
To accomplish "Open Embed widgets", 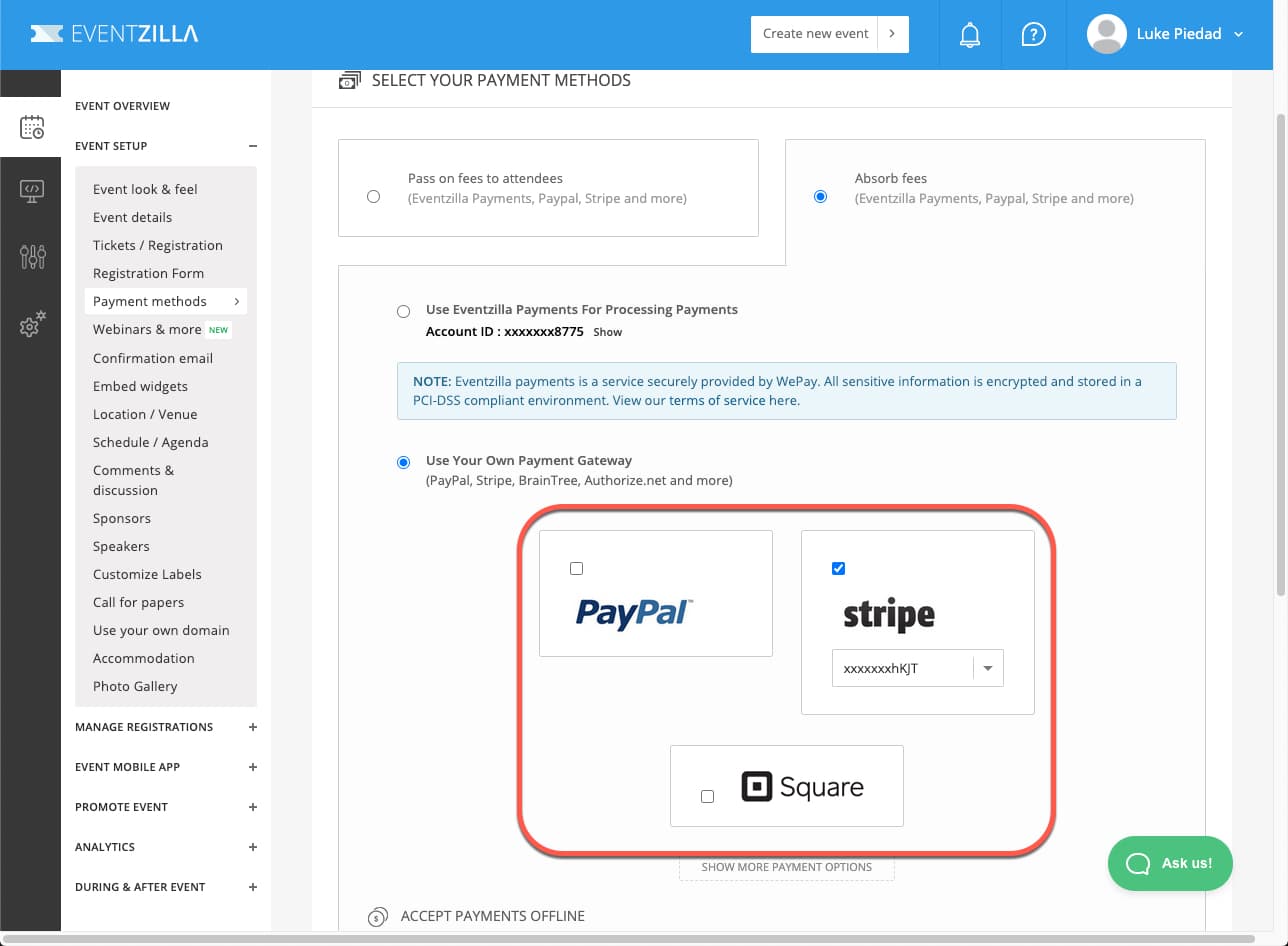I will [140, 386].
